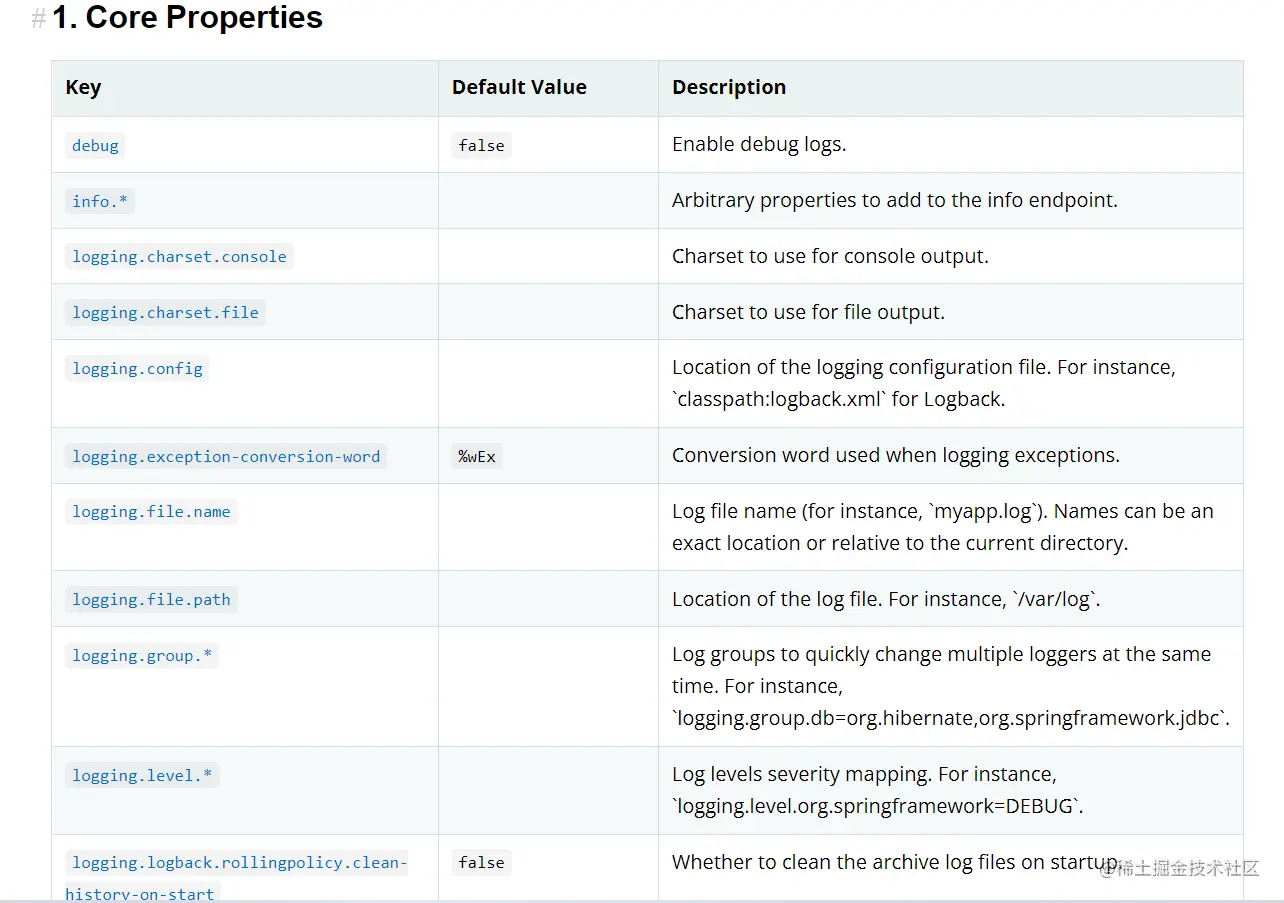Open logging.logback.rollingpolicy.clean-history-on-start link

tap(237, 878)
